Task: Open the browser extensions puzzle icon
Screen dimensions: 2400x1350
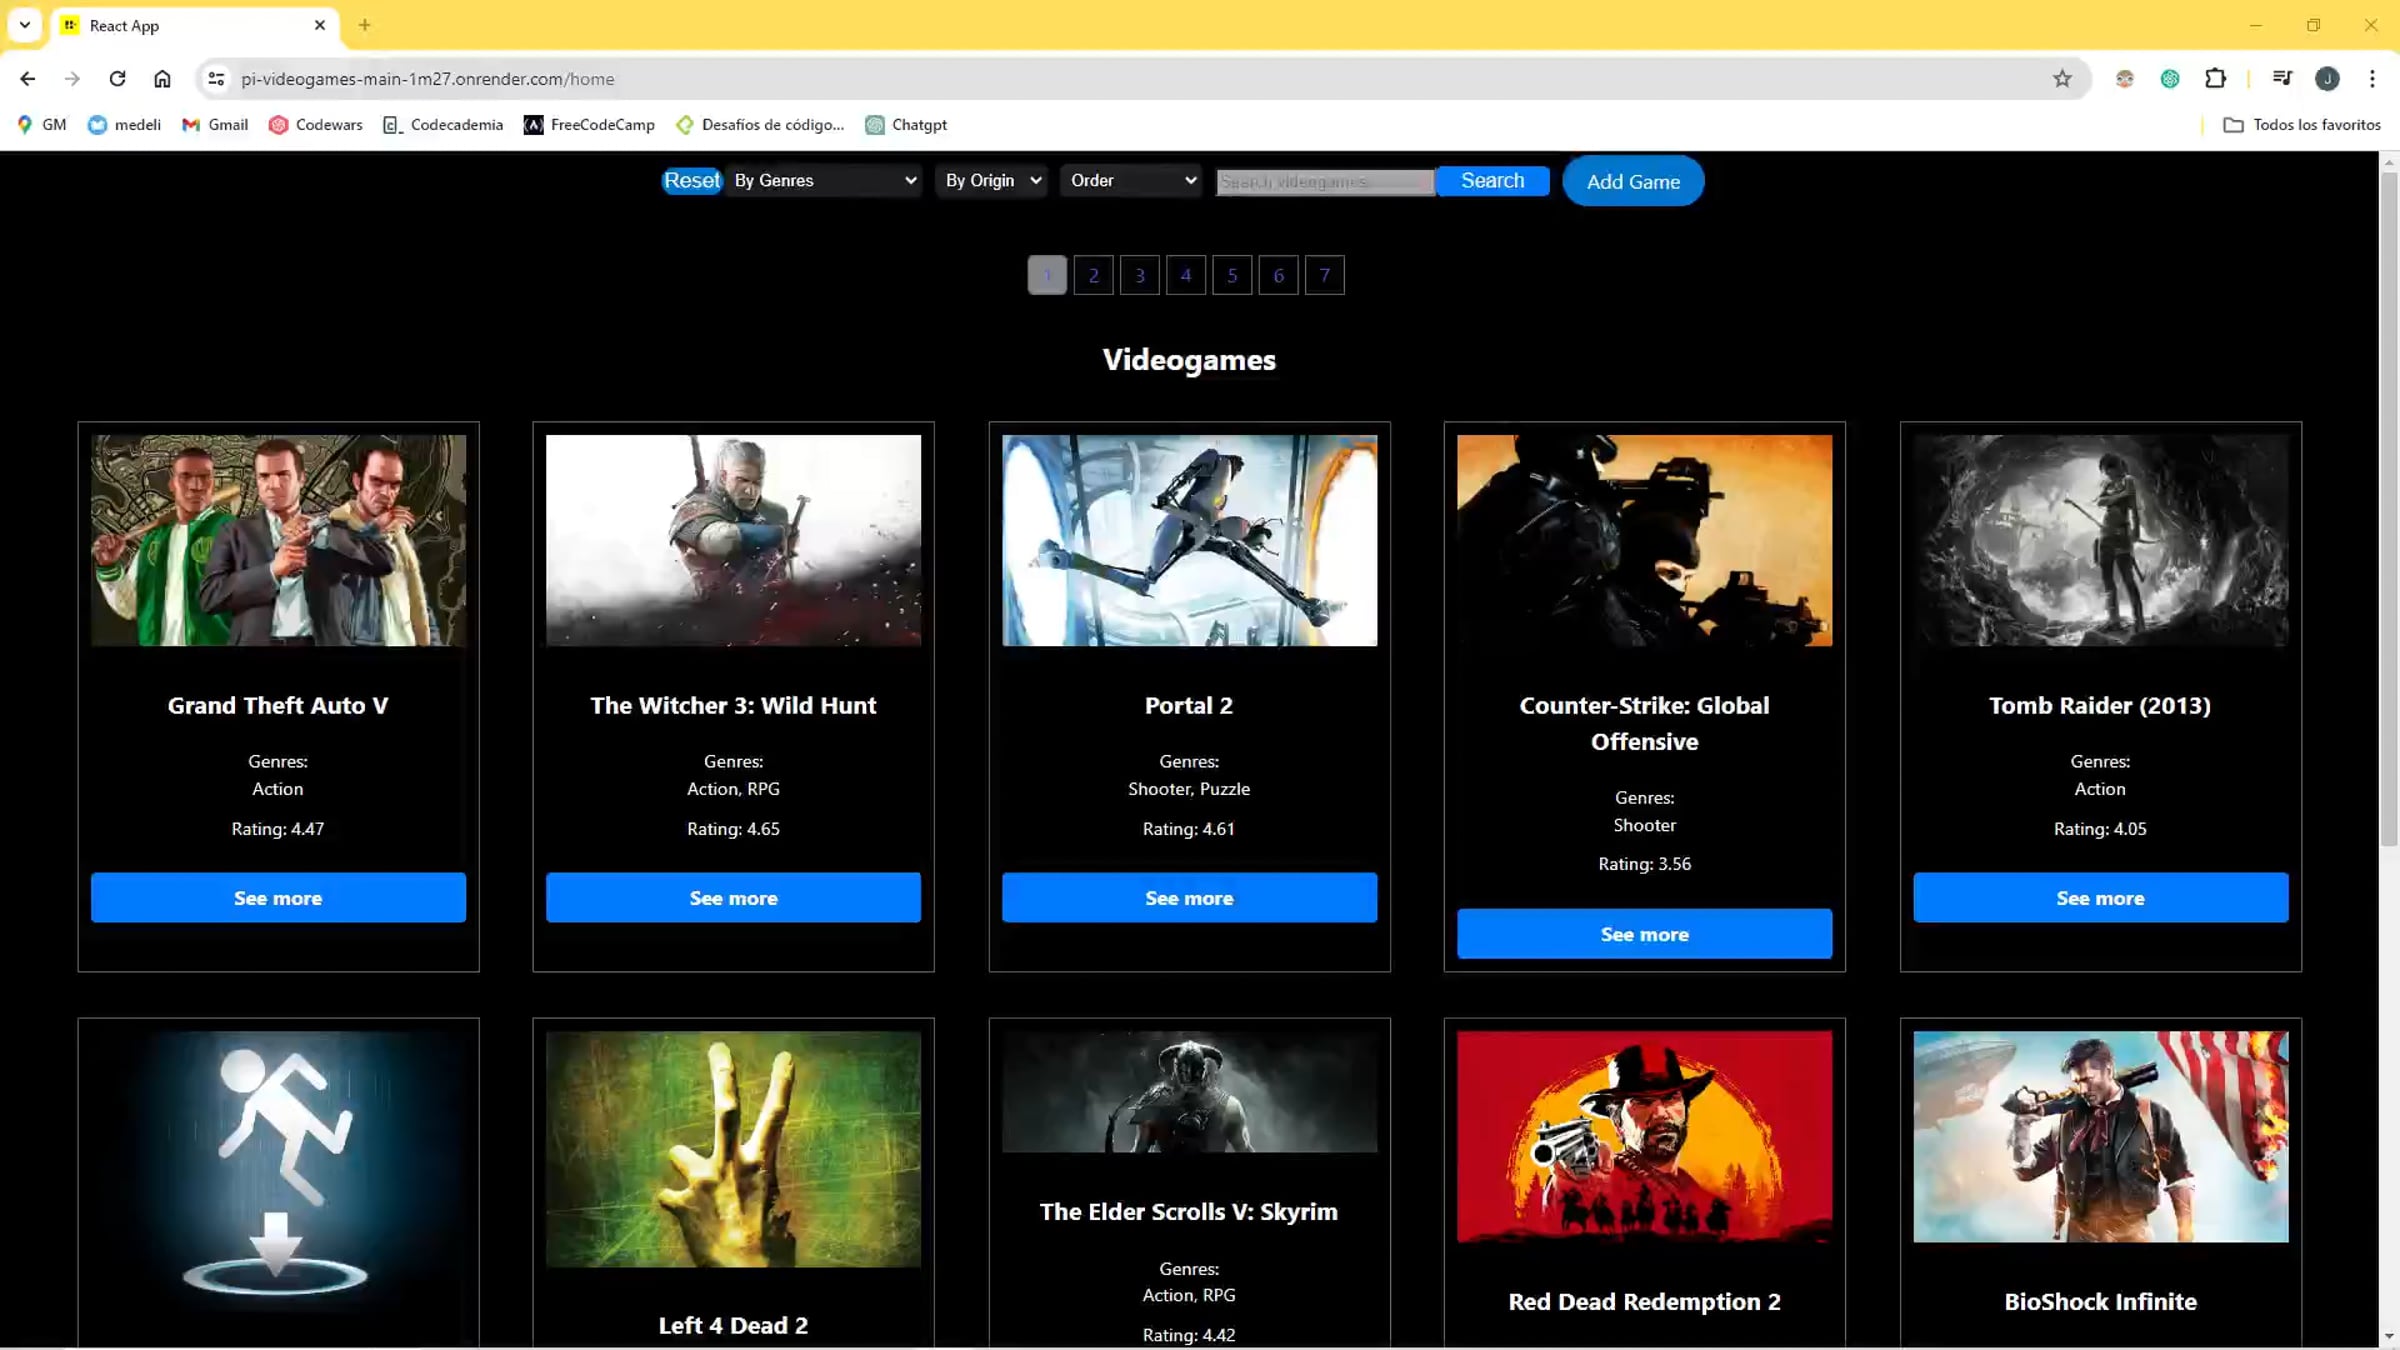Action: tap(2215, 79)
